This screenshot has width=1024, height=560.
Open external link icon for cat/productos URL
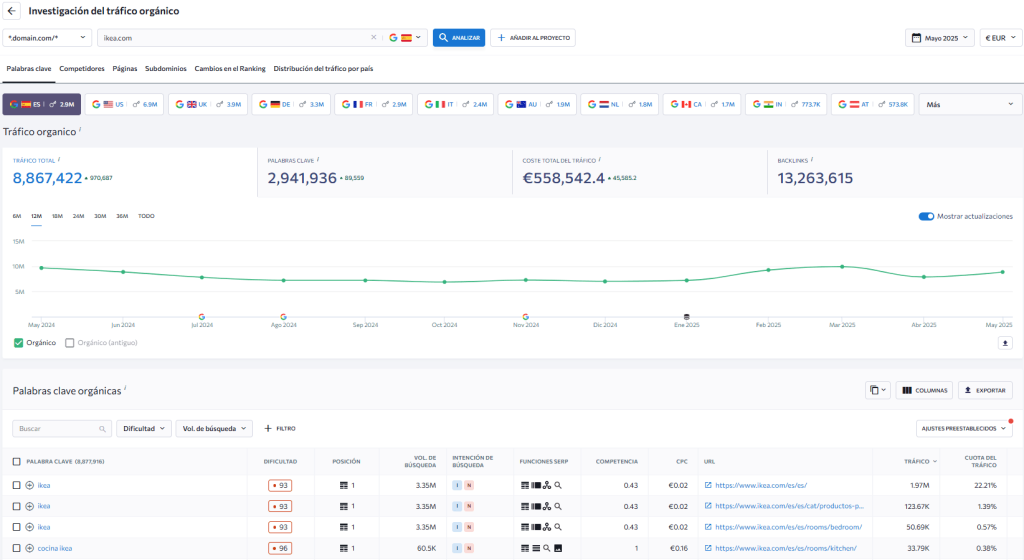point(708,506)
